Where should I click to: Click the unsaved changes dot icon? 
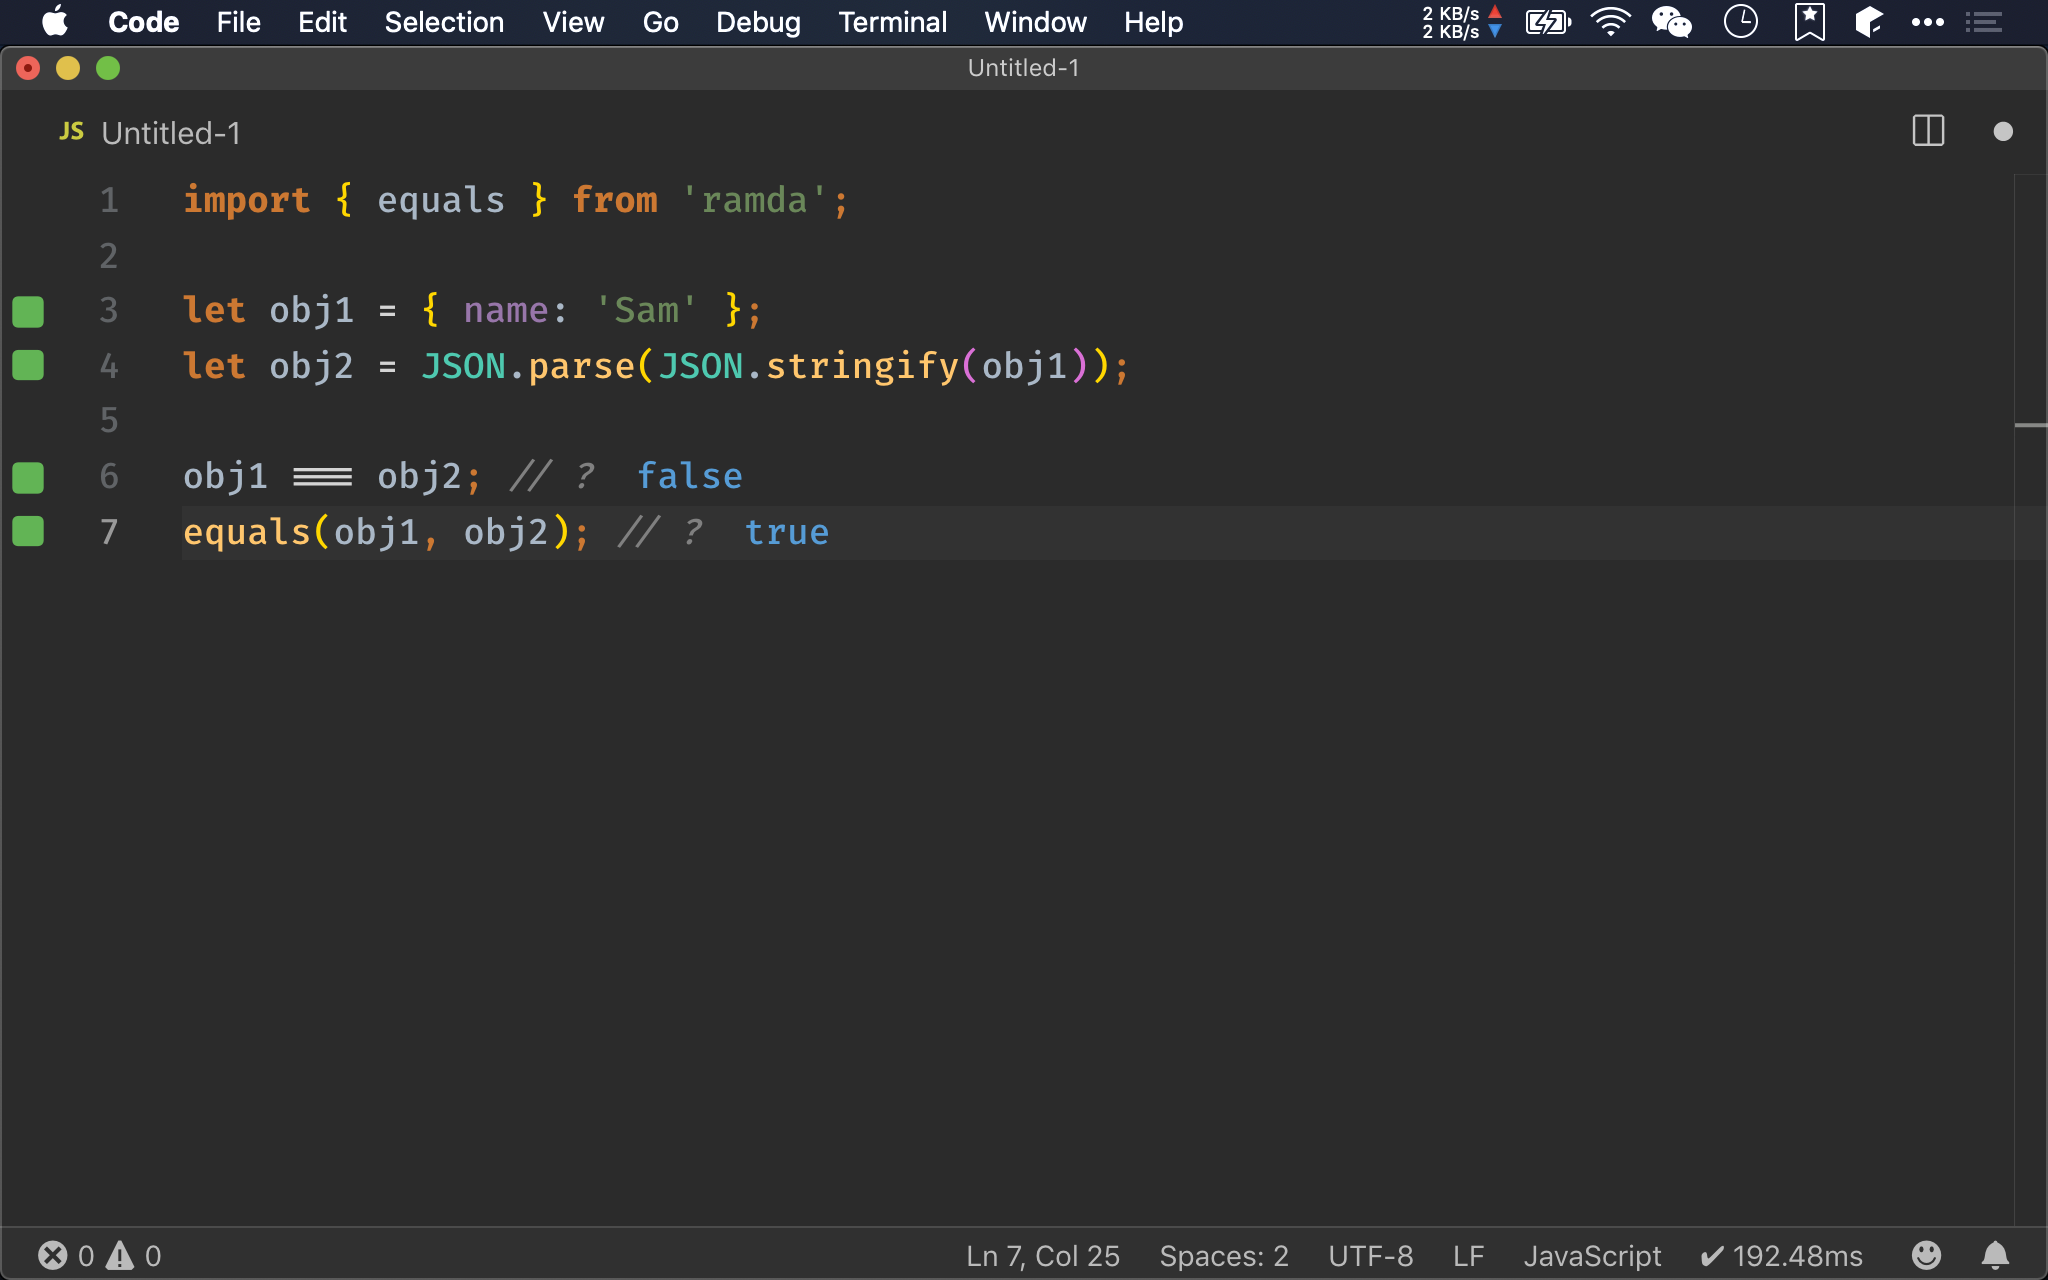click(x=2002, y=131)
